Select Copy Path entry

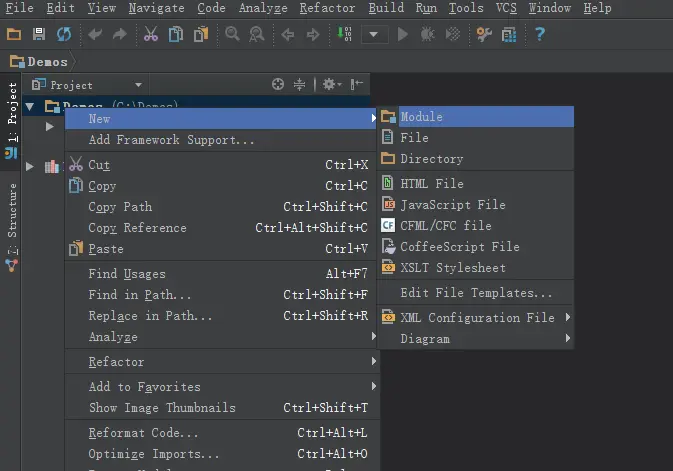221,207
